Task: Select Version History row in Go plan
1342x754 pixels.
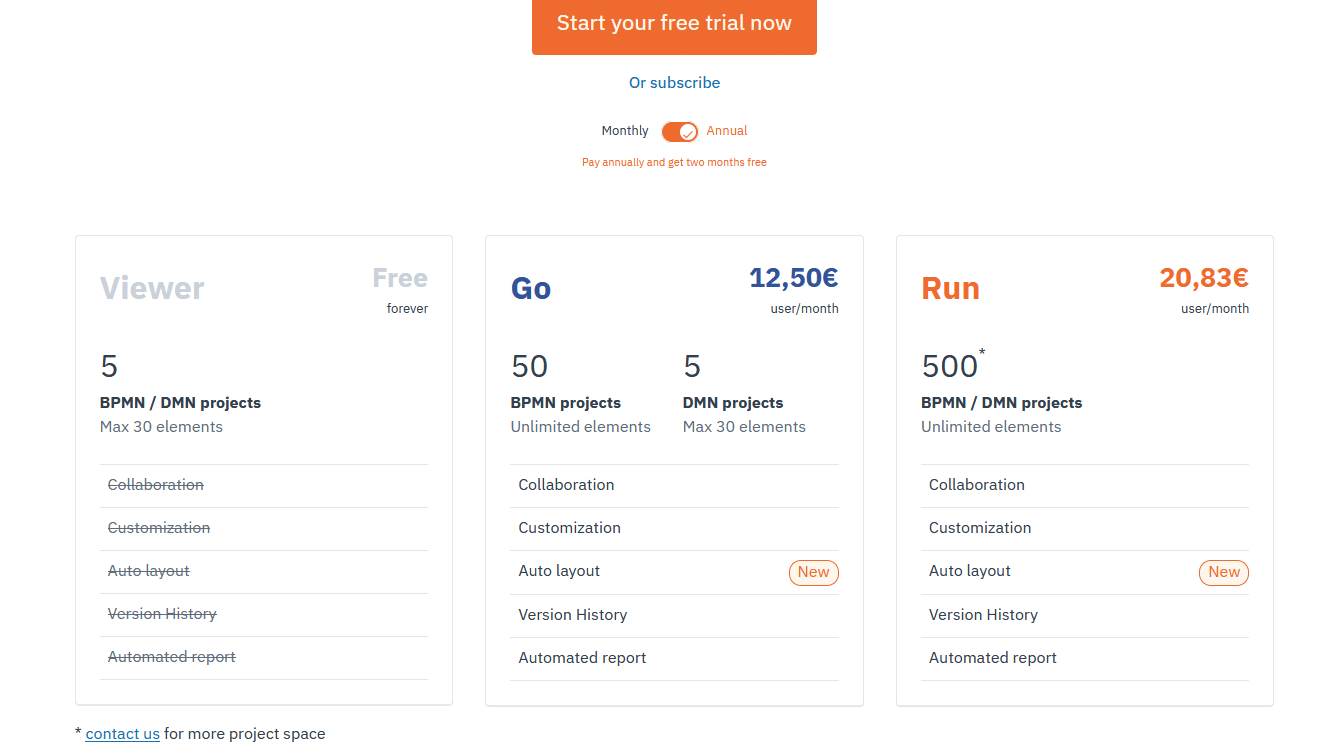Action: (674, 615)
